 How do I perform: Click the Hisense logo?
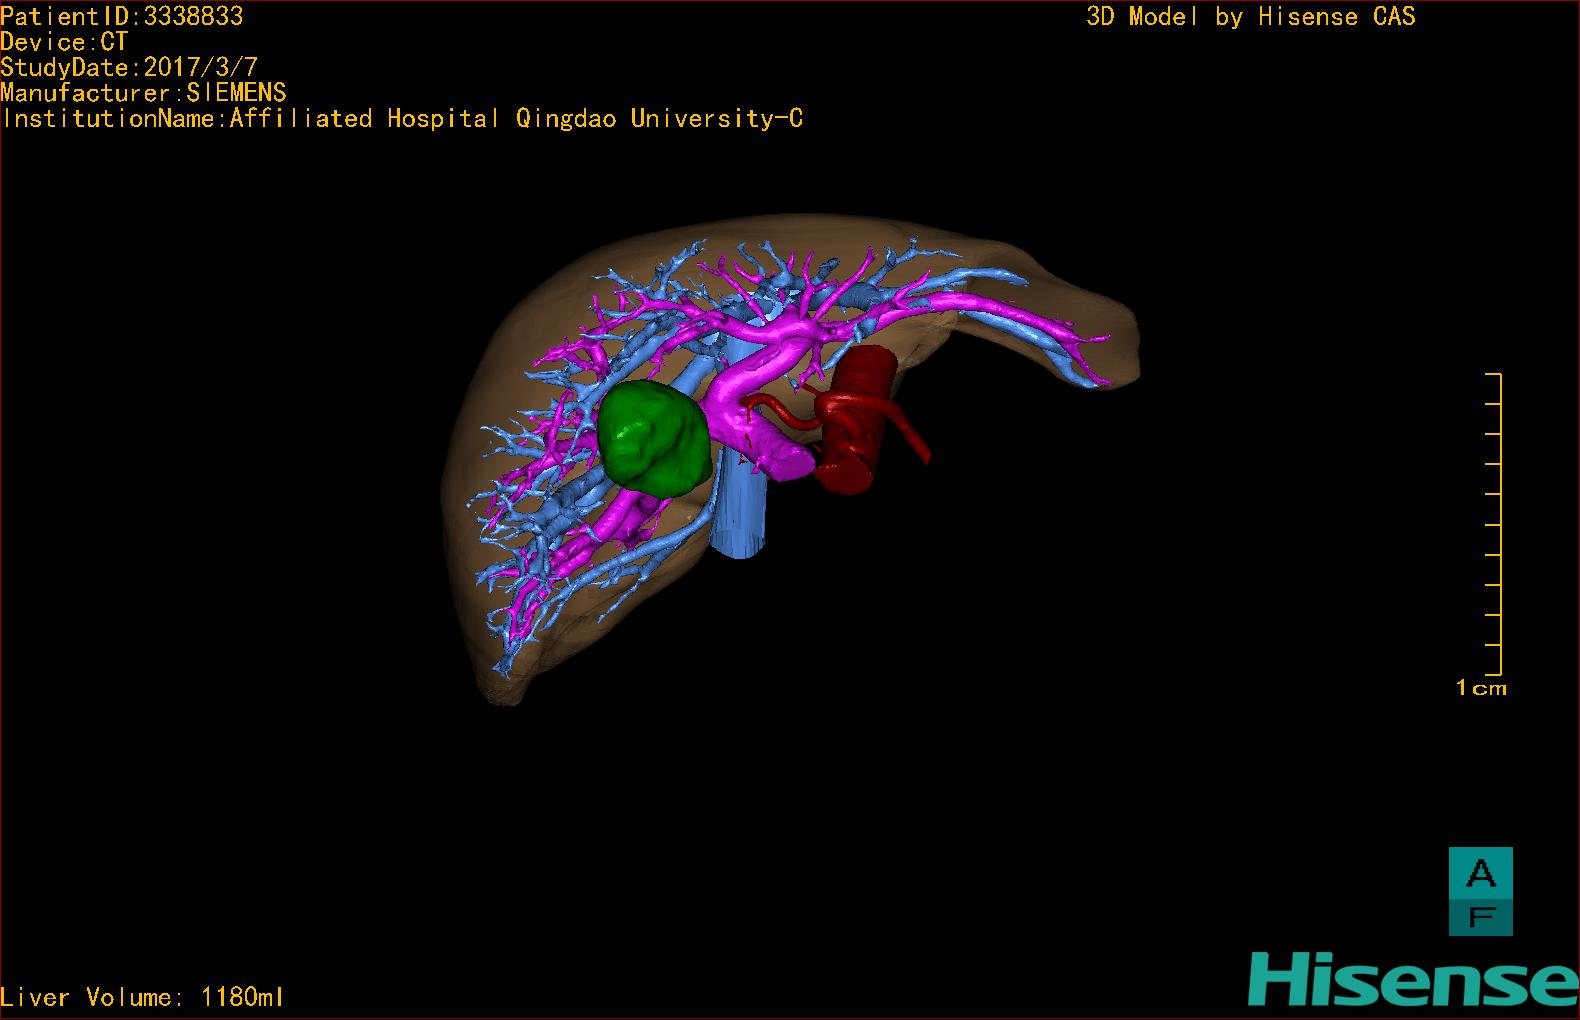coord(1412,980)
